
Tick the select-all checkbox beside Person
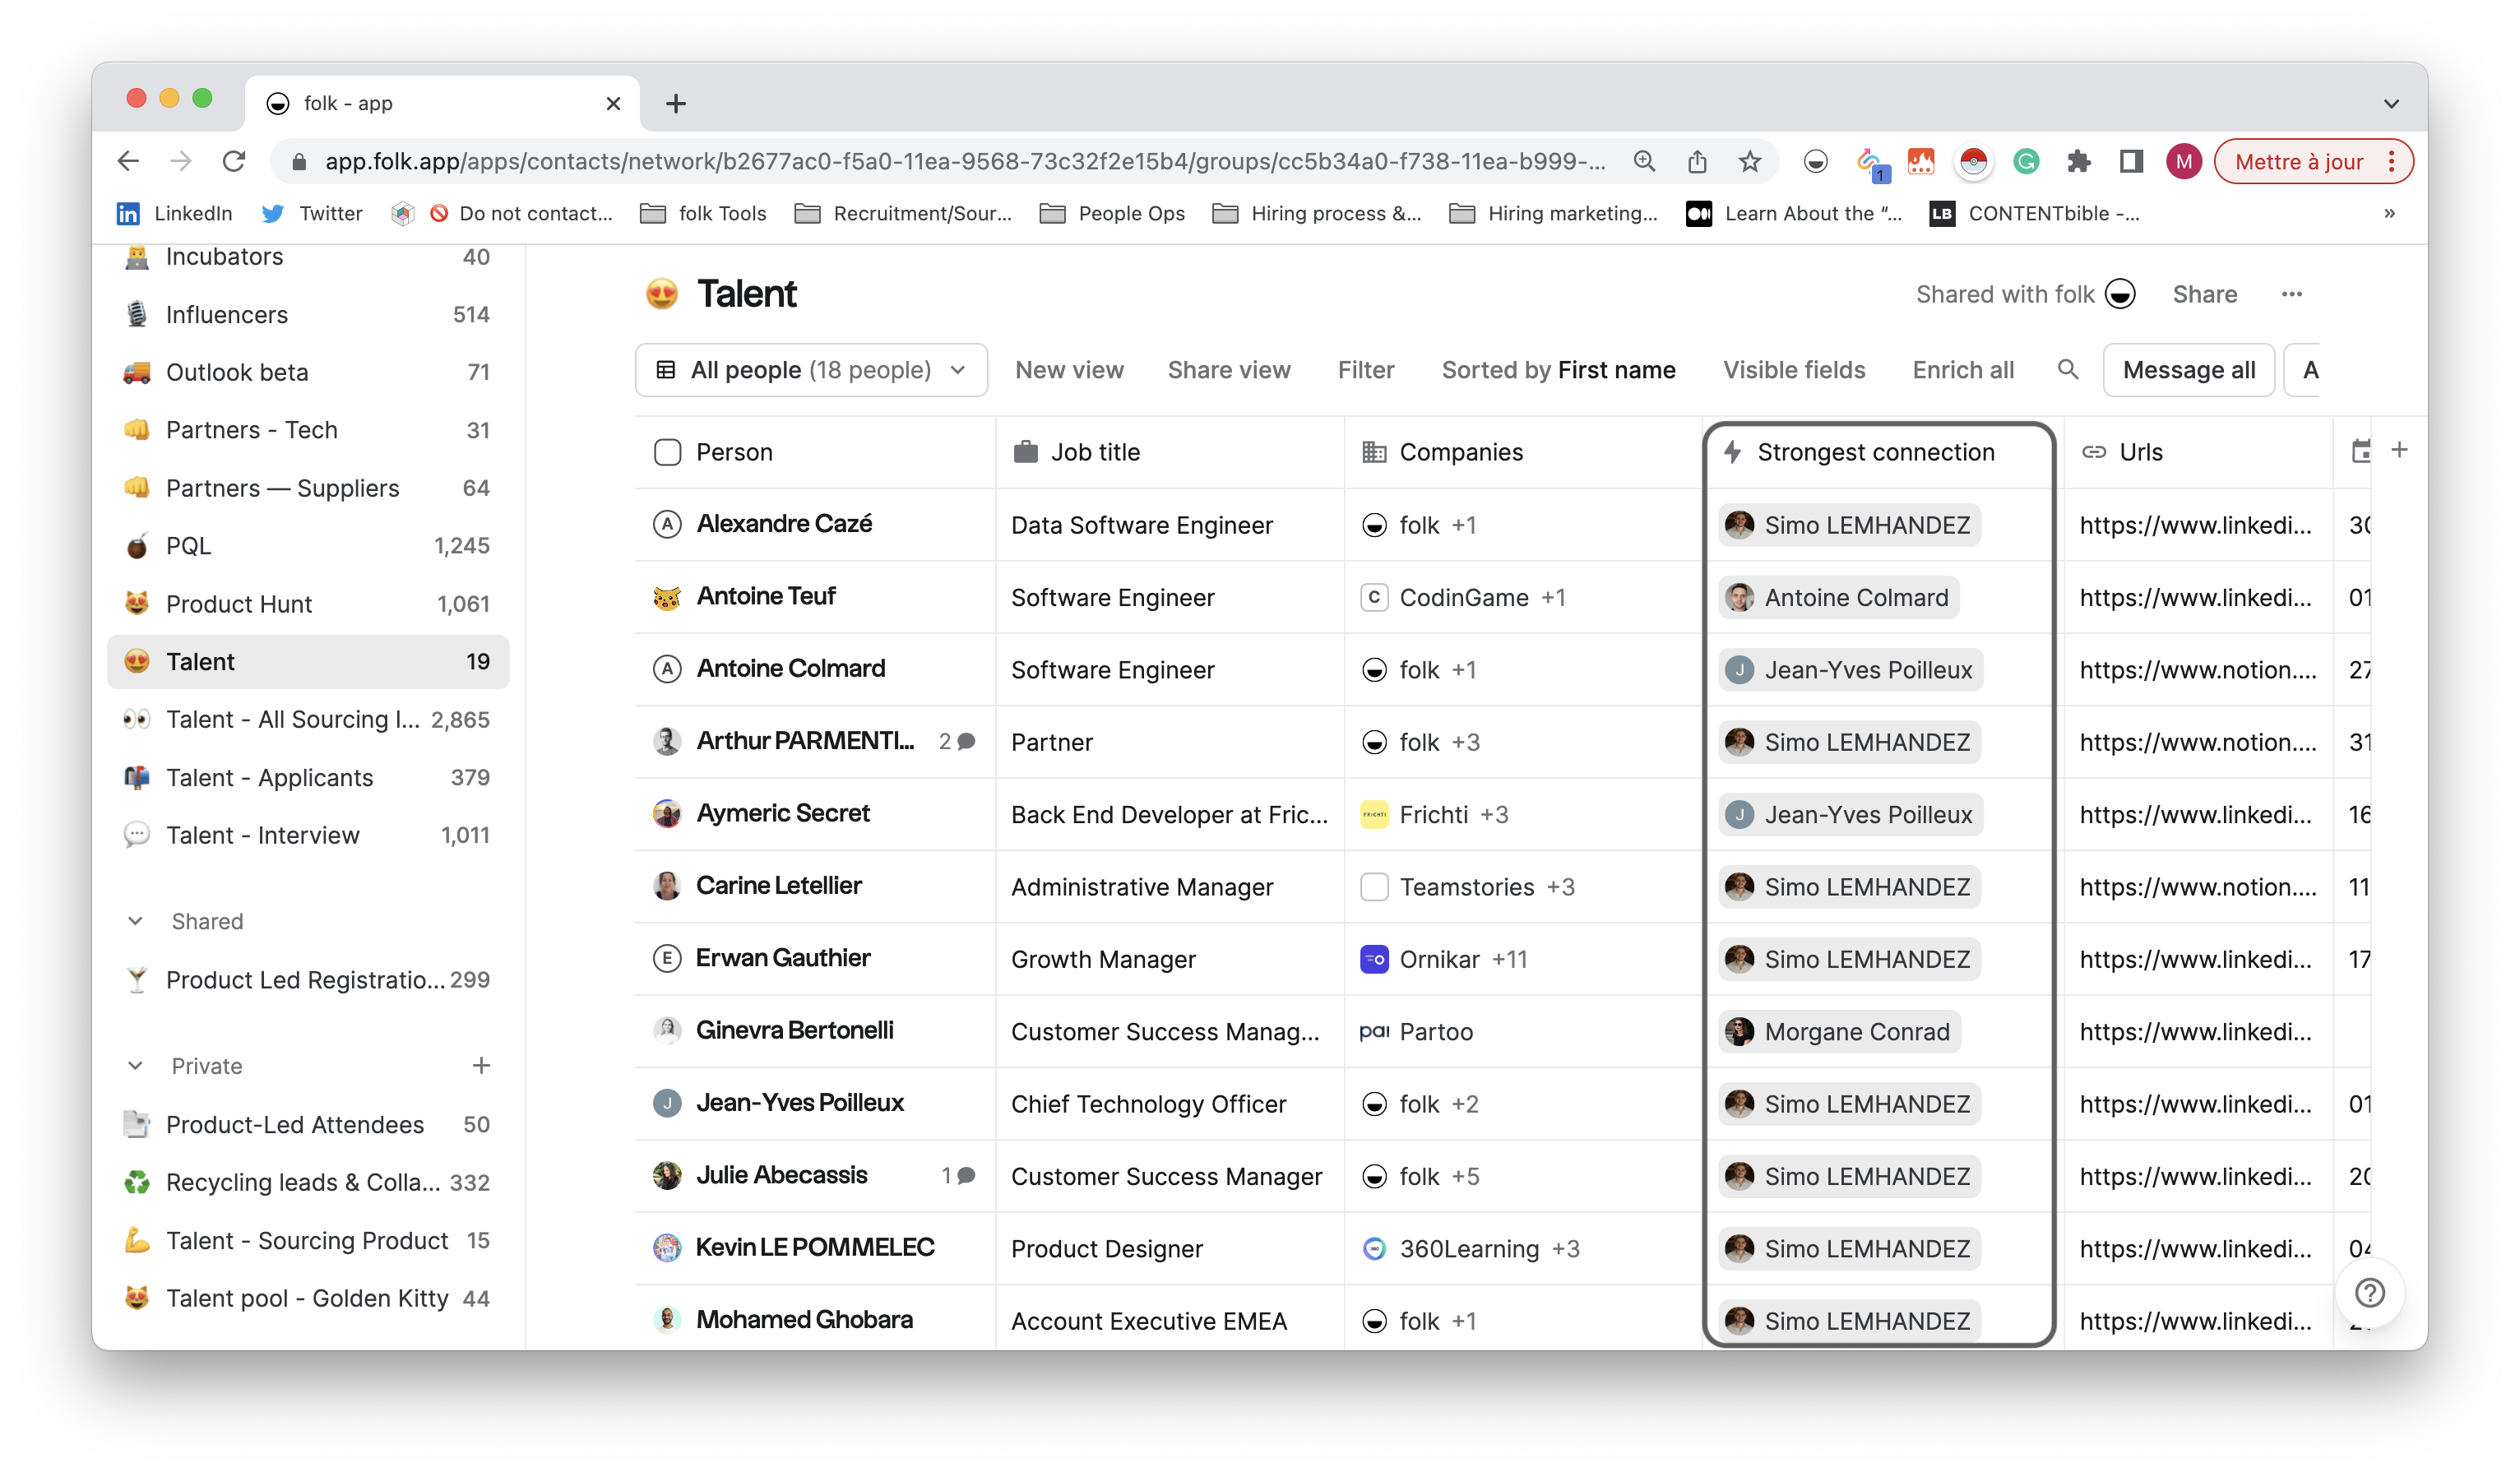(667, 452)
